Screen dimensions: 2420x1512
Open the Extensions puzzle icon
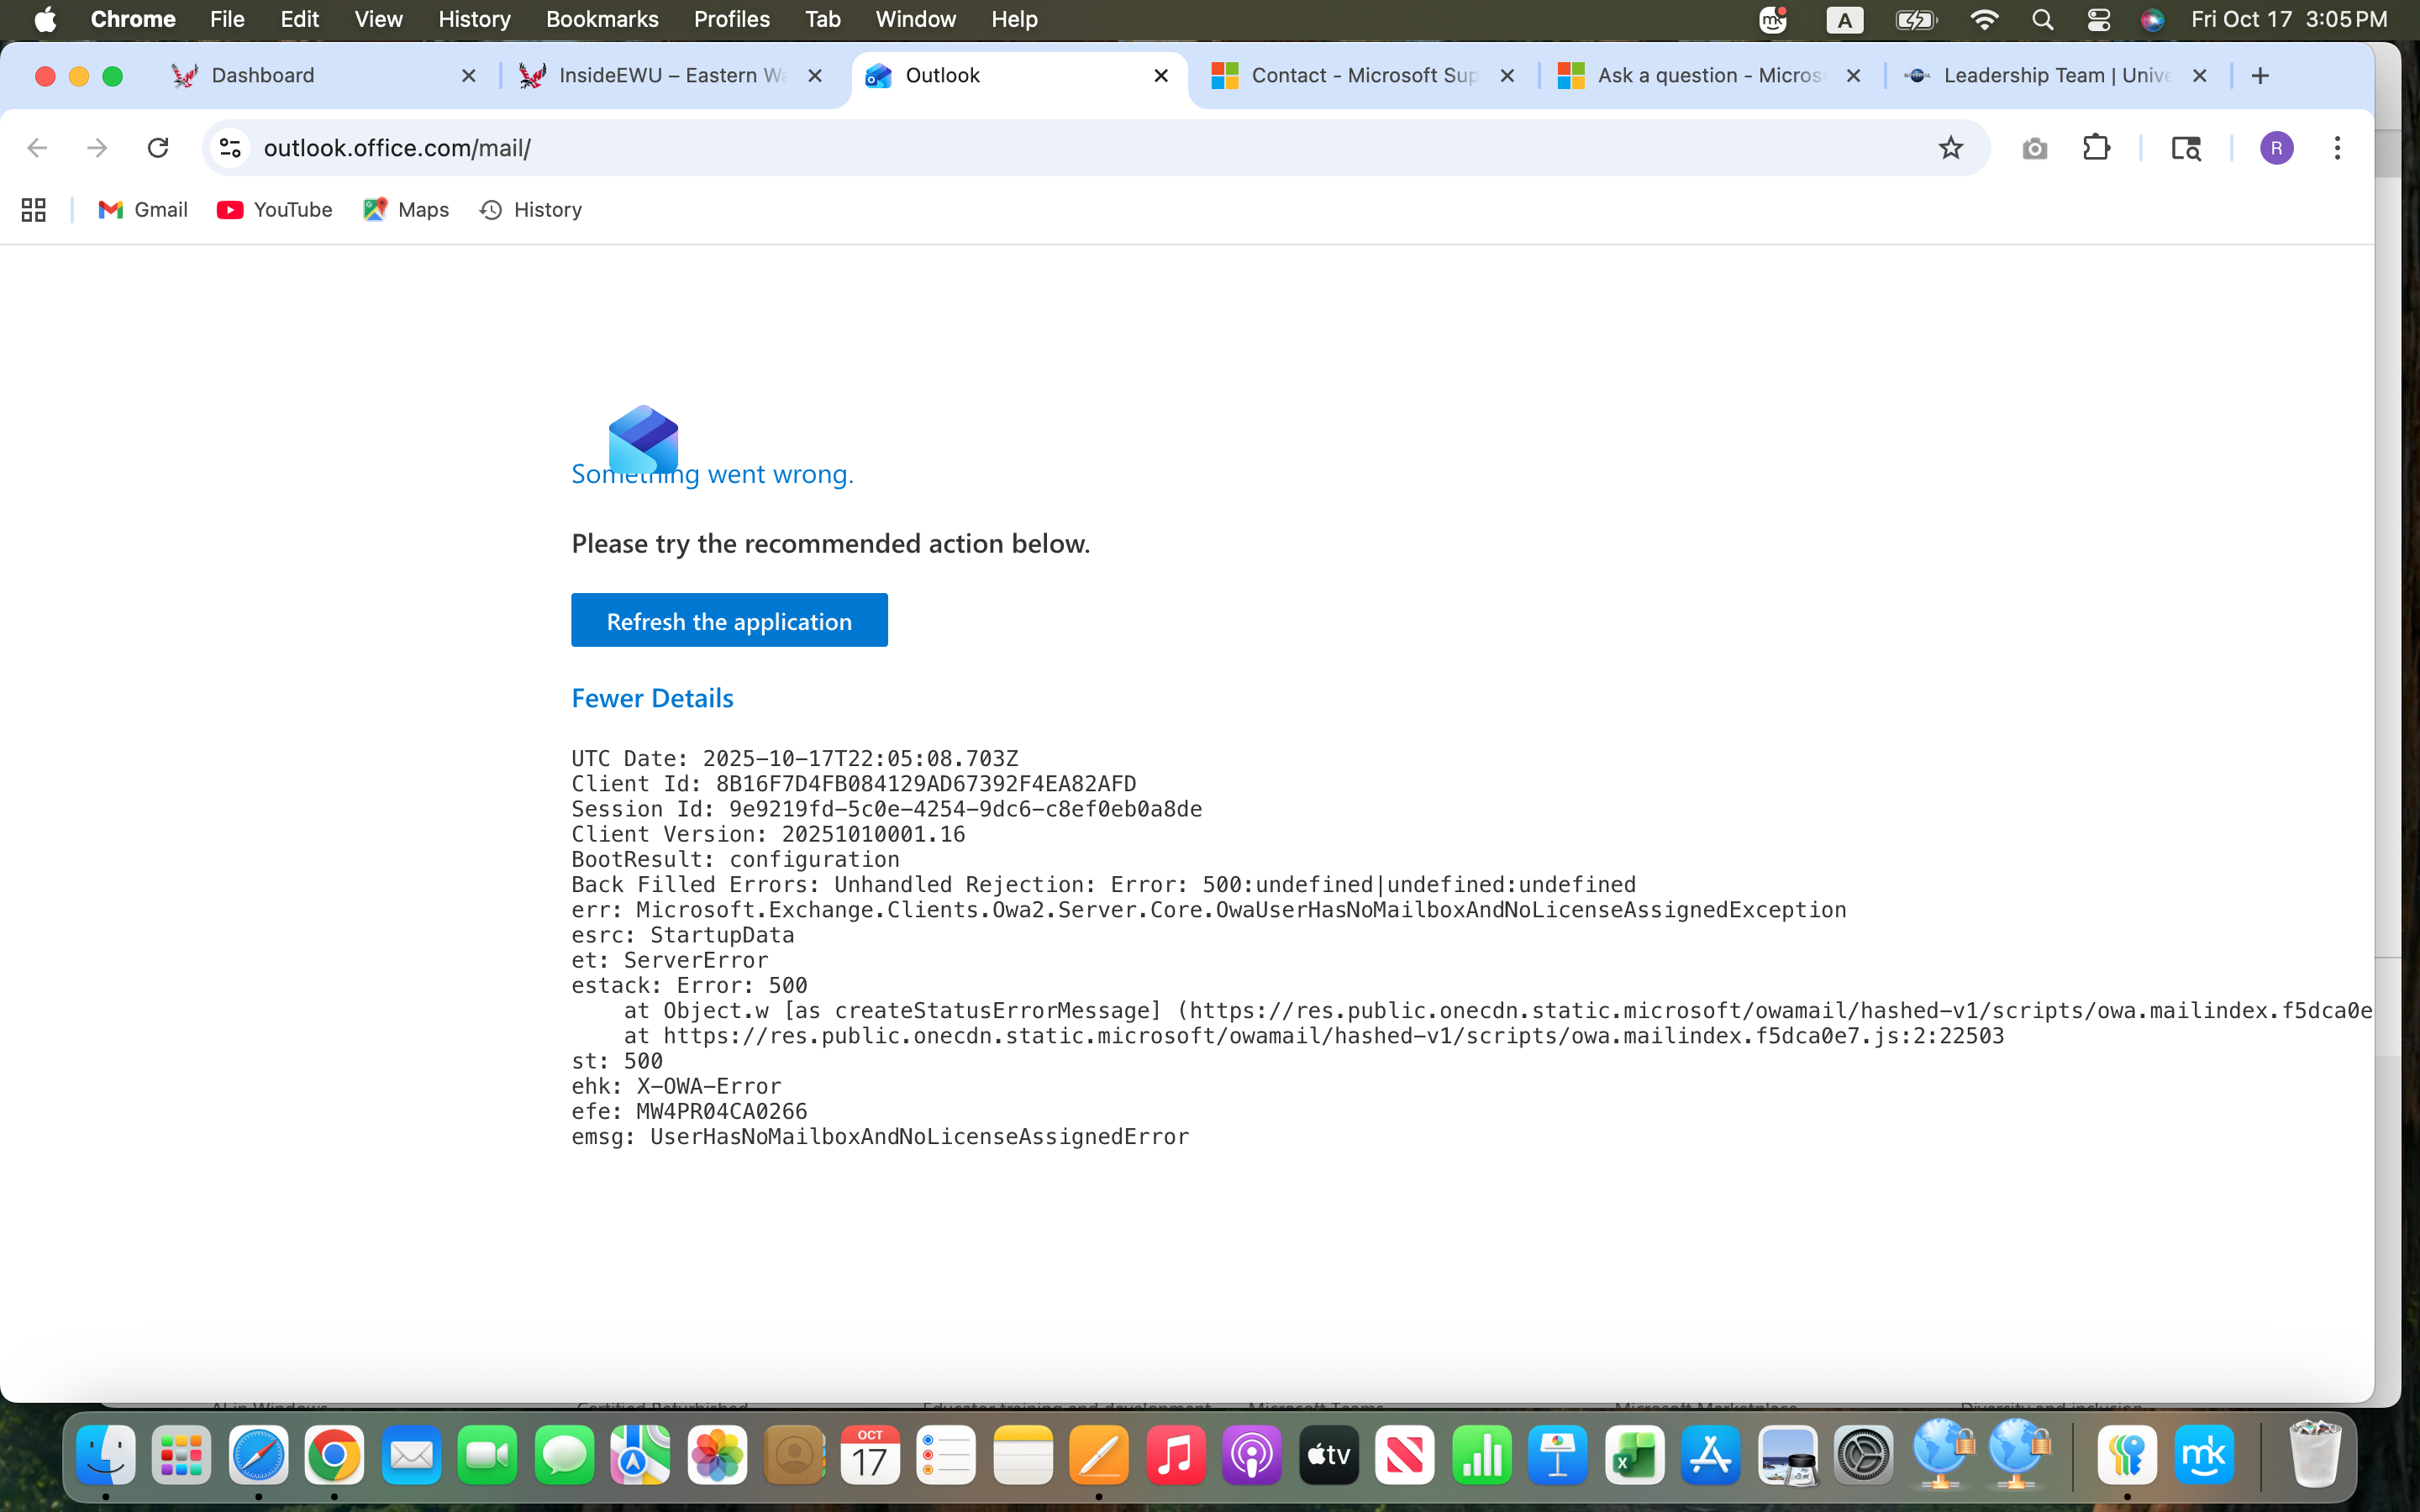(x=2096, y=148)
